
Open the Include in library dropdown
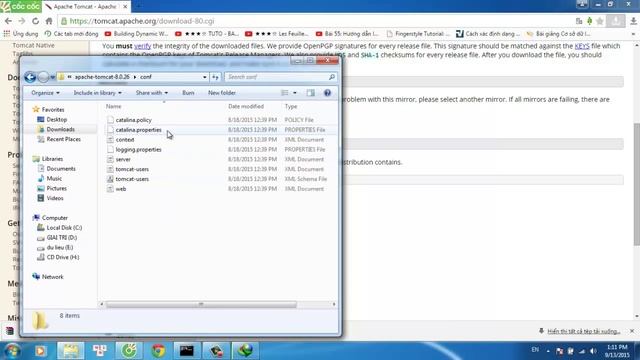pyautogui.click(x=98, y=93)
